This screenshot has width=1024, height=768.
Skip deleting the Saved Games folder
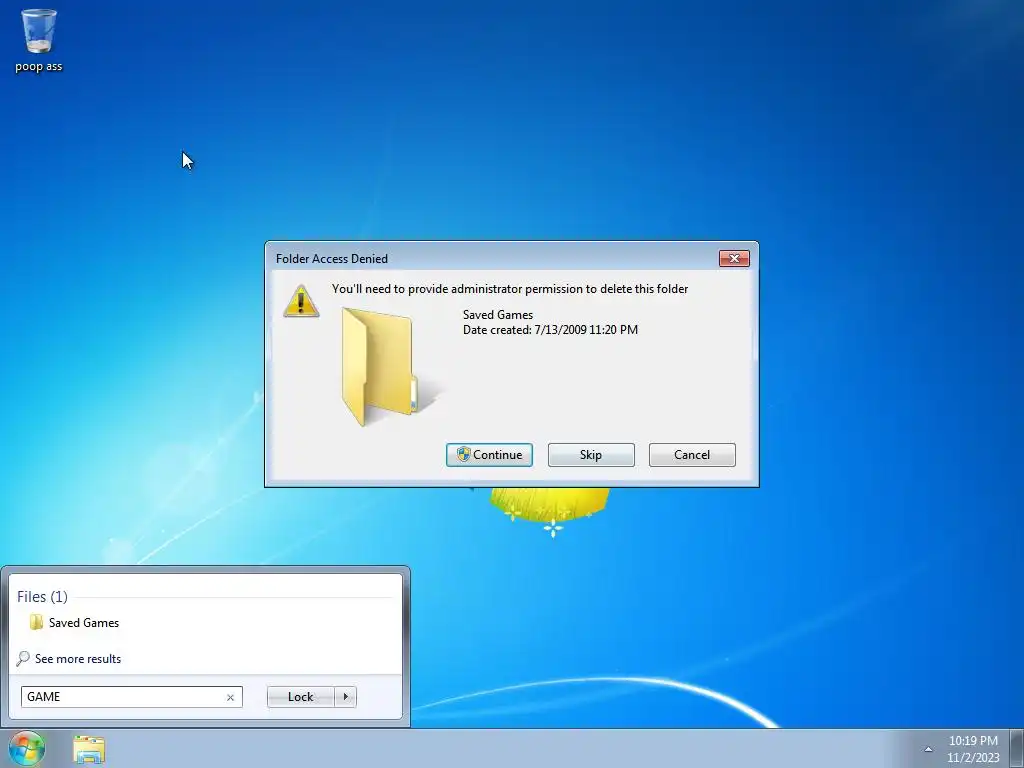591,455
